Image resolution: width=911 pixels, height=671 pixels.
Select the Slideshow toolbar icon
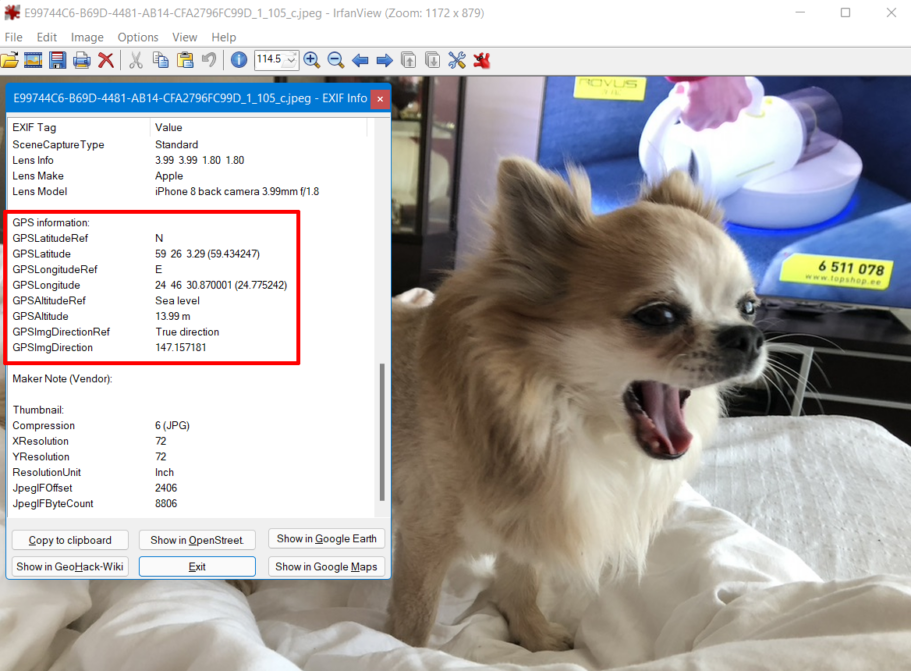pyautogui.click(x=32, y=60)
